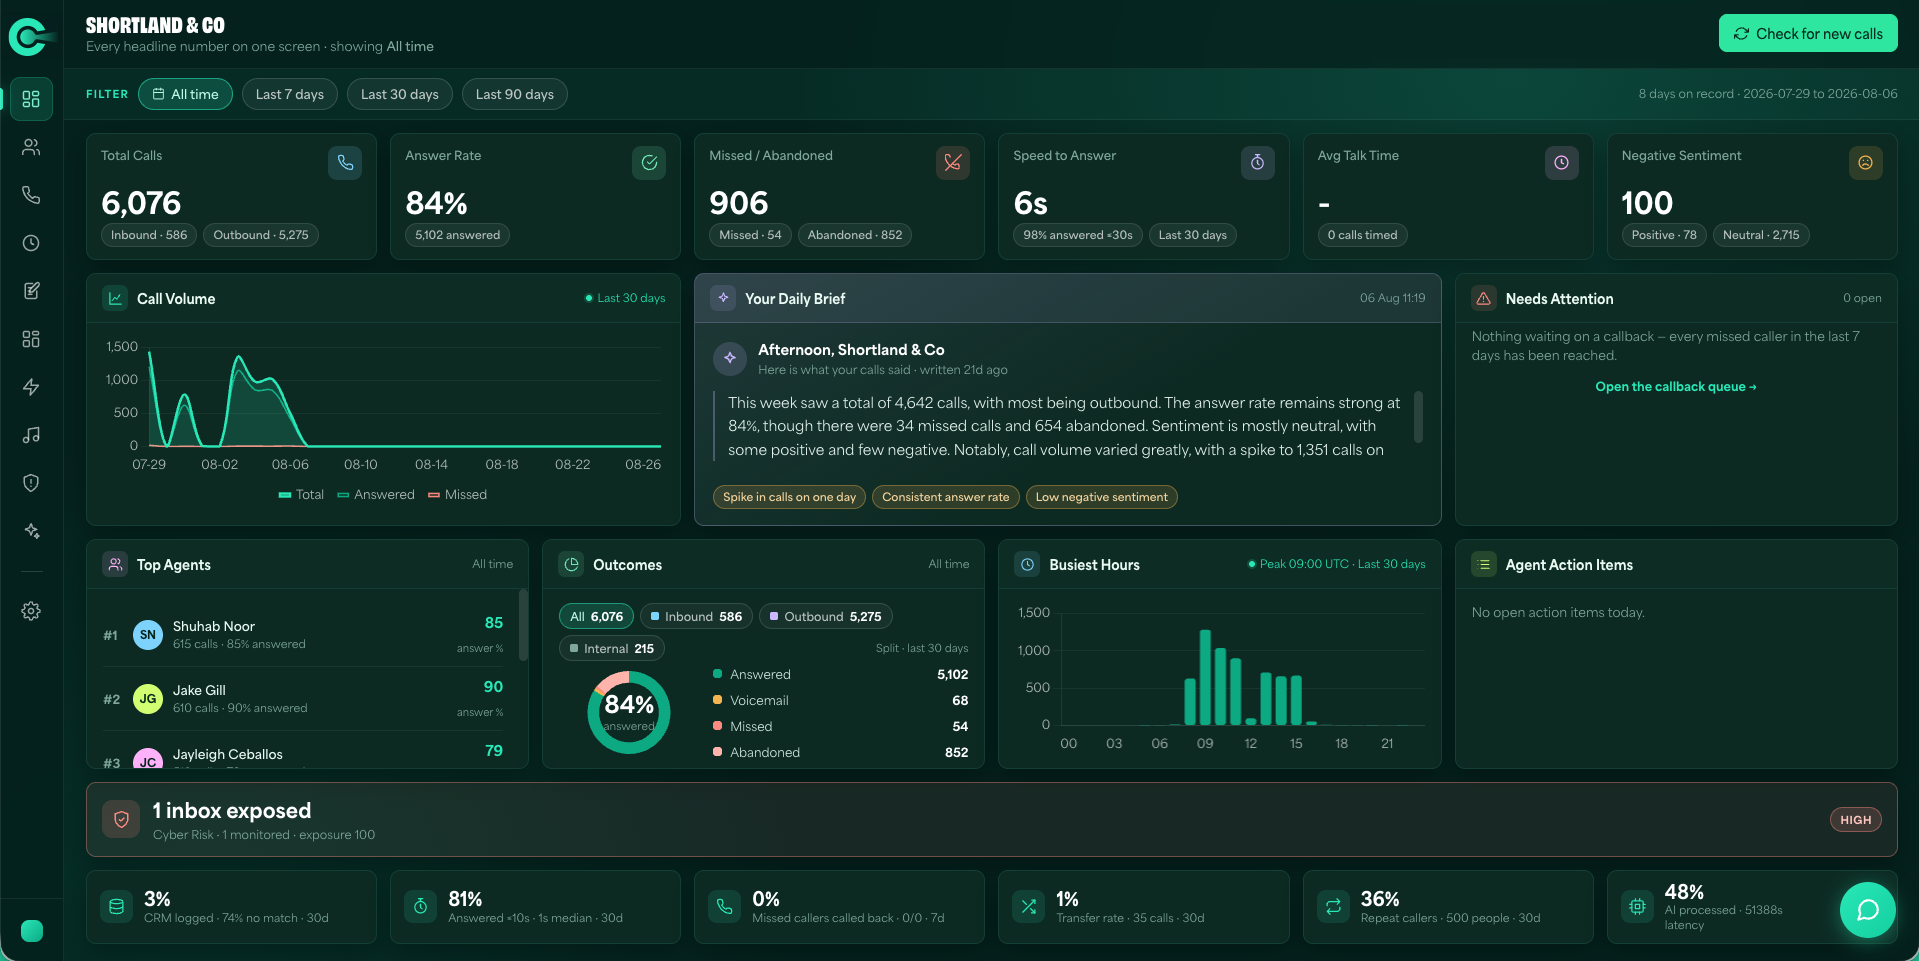Open the music note icon in sidebar

pos(31,435)
